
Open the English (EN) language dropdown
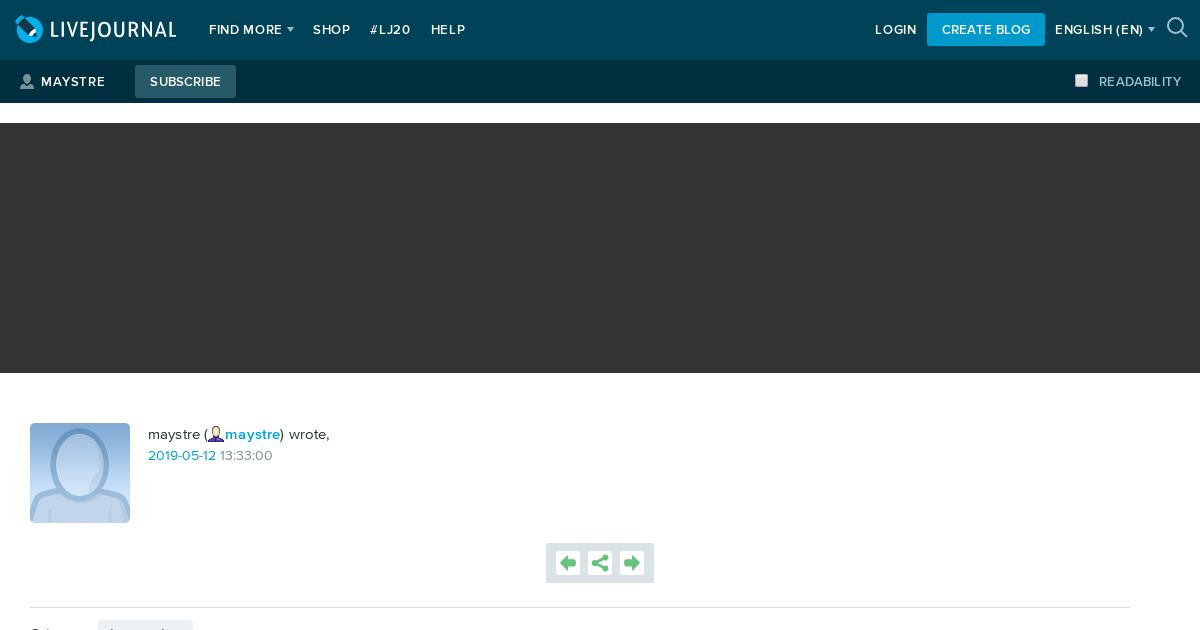point(1105,30)
